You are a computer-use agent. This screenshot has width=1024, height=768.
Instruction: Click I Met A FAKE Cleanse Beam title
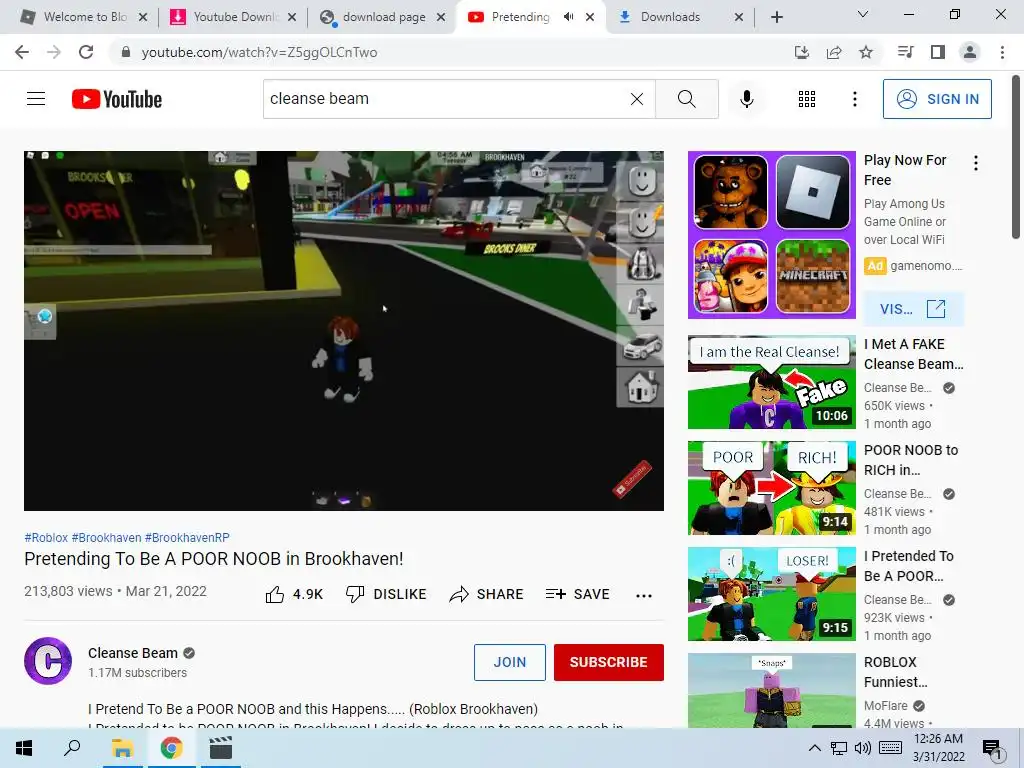coord(913,354)
